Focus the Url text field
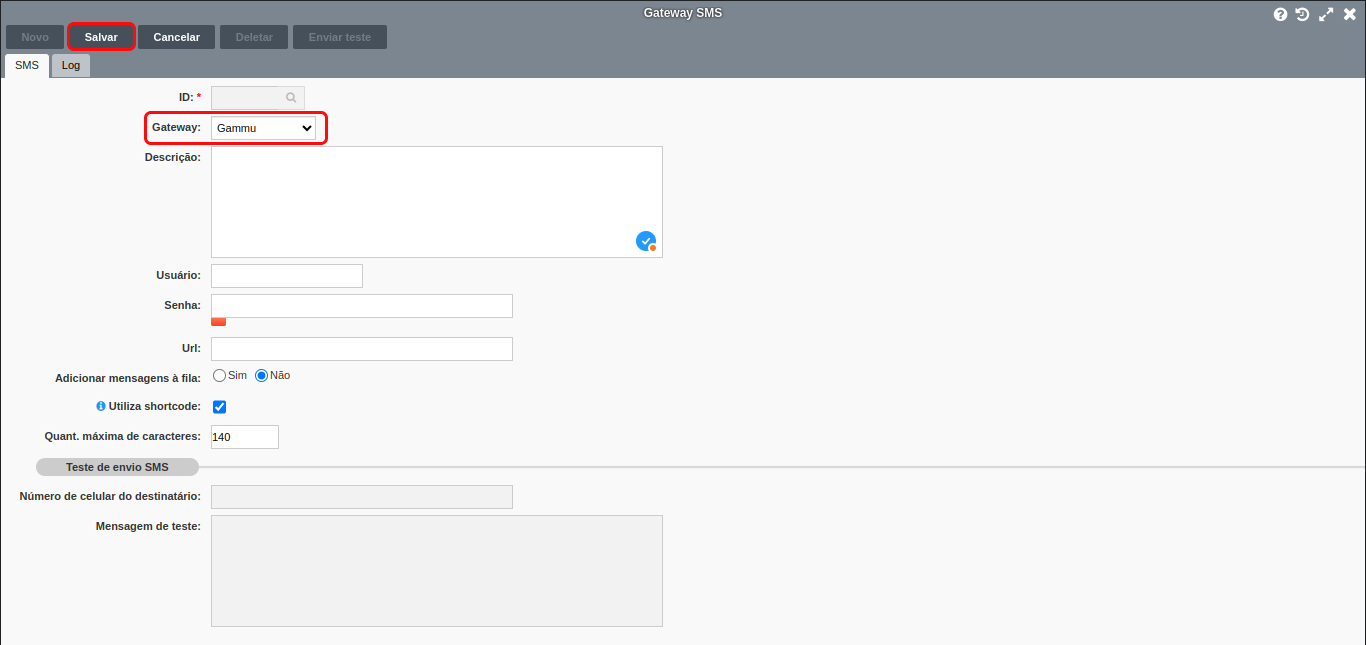This screenshot has height=645, width=1366. point(362,349)
